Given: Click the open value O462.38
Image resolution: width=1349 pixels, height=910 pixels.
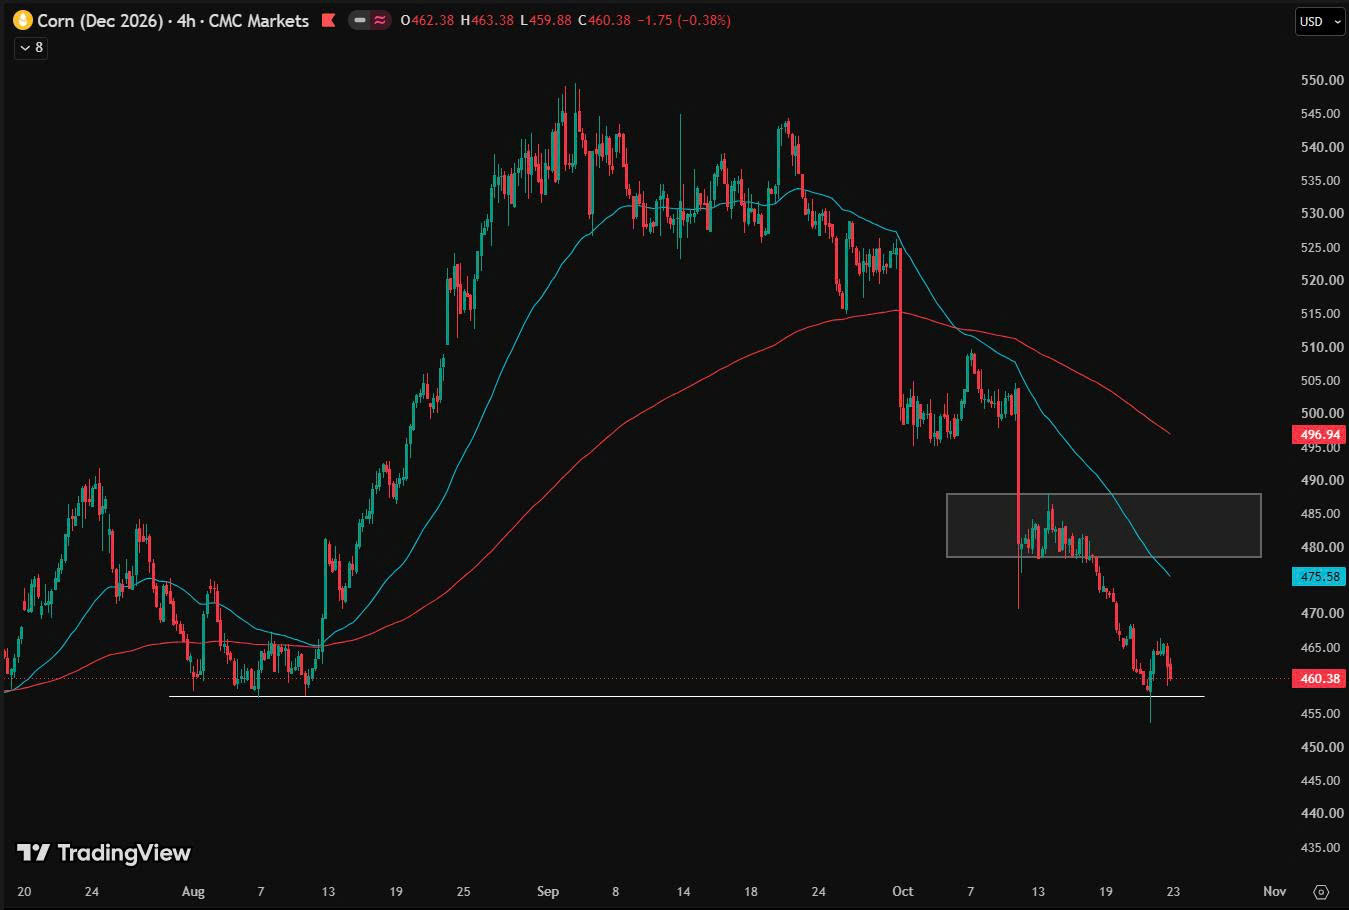Looking at the screenshot, I should (427, 20).
